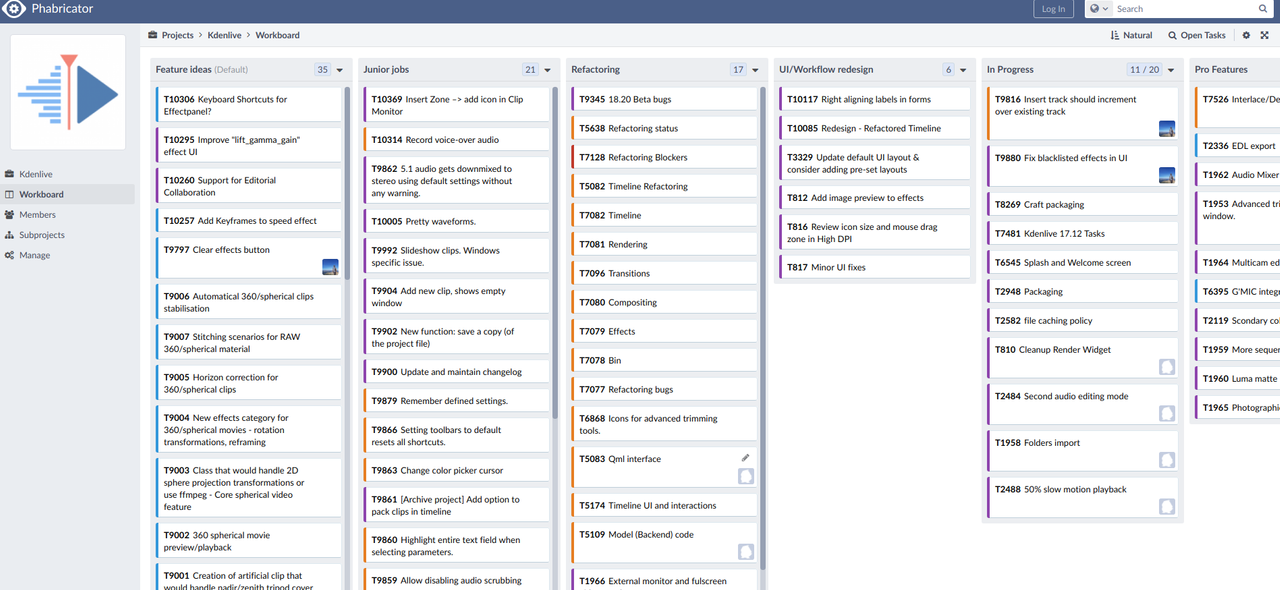
Task: Select Members in the sidebar
Action: (x=68, y=214)
